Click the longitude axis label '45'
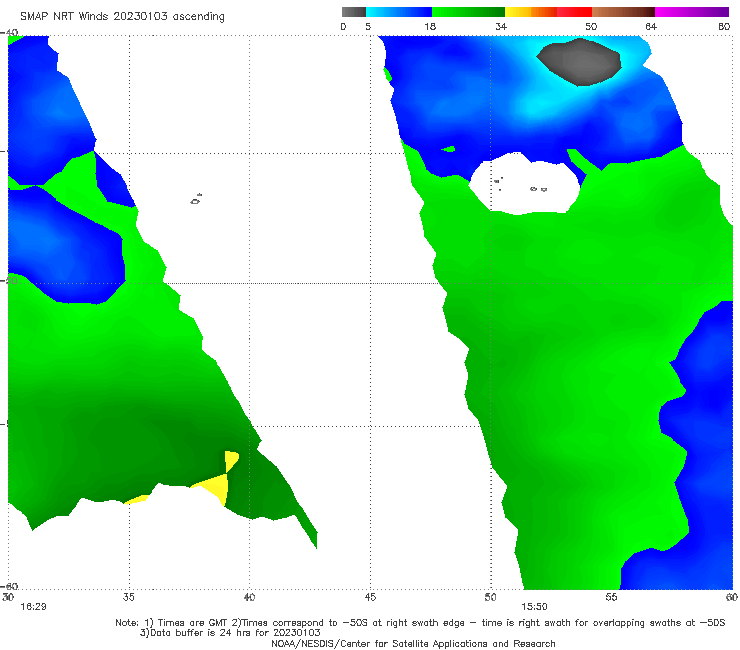The width and height of the screenshot is (740, 650). coord(370,597)
